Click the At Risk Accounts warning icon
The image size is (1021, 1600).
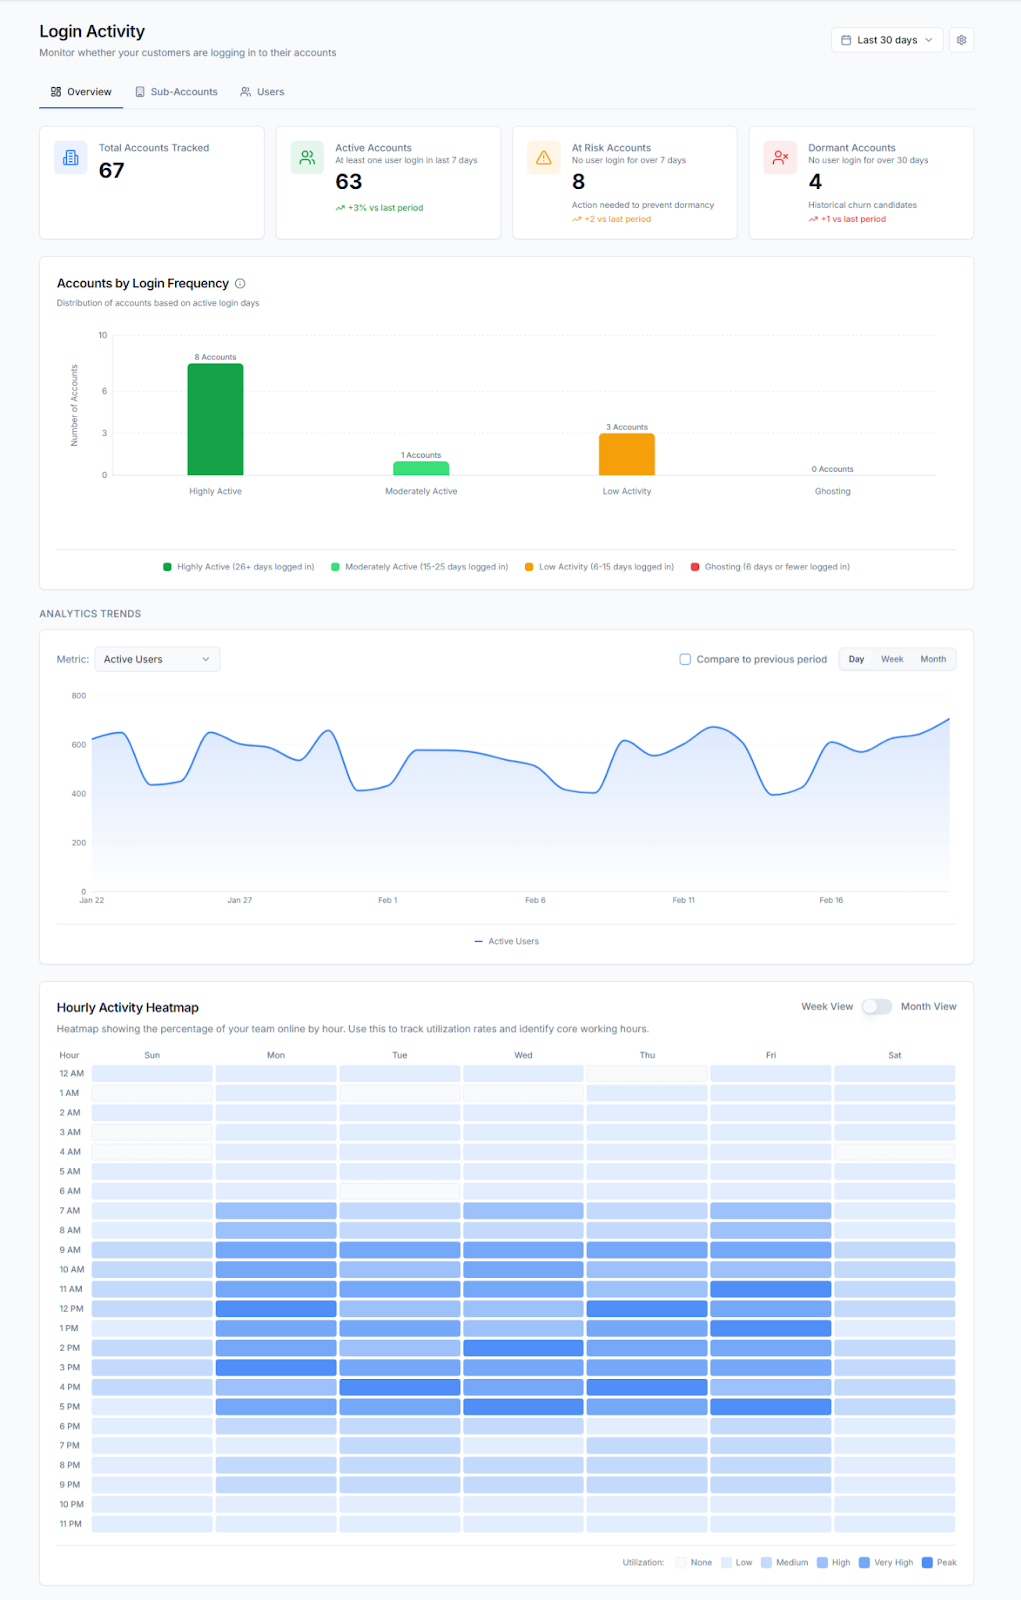[544, 158]
